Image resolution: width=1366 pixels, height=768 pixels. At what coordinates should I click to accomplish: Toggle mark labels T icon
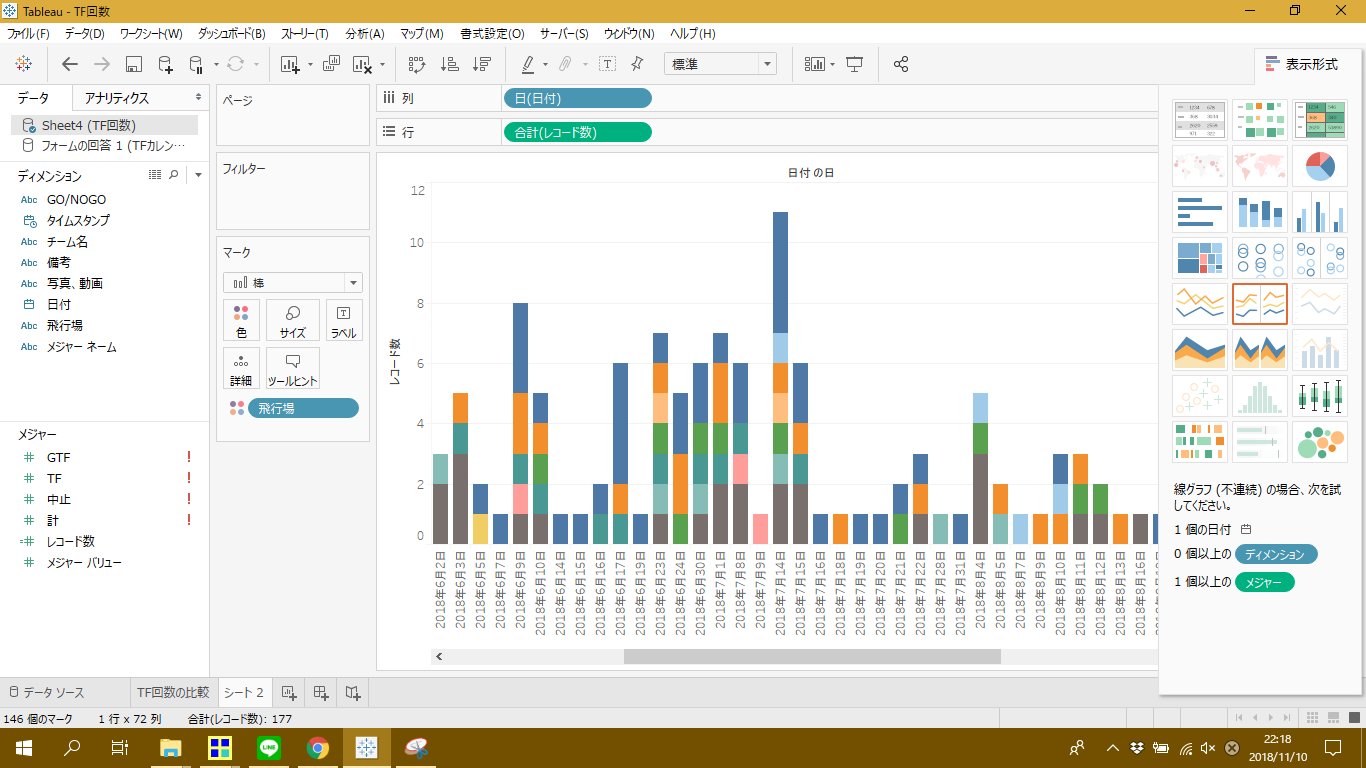[607, 64]
